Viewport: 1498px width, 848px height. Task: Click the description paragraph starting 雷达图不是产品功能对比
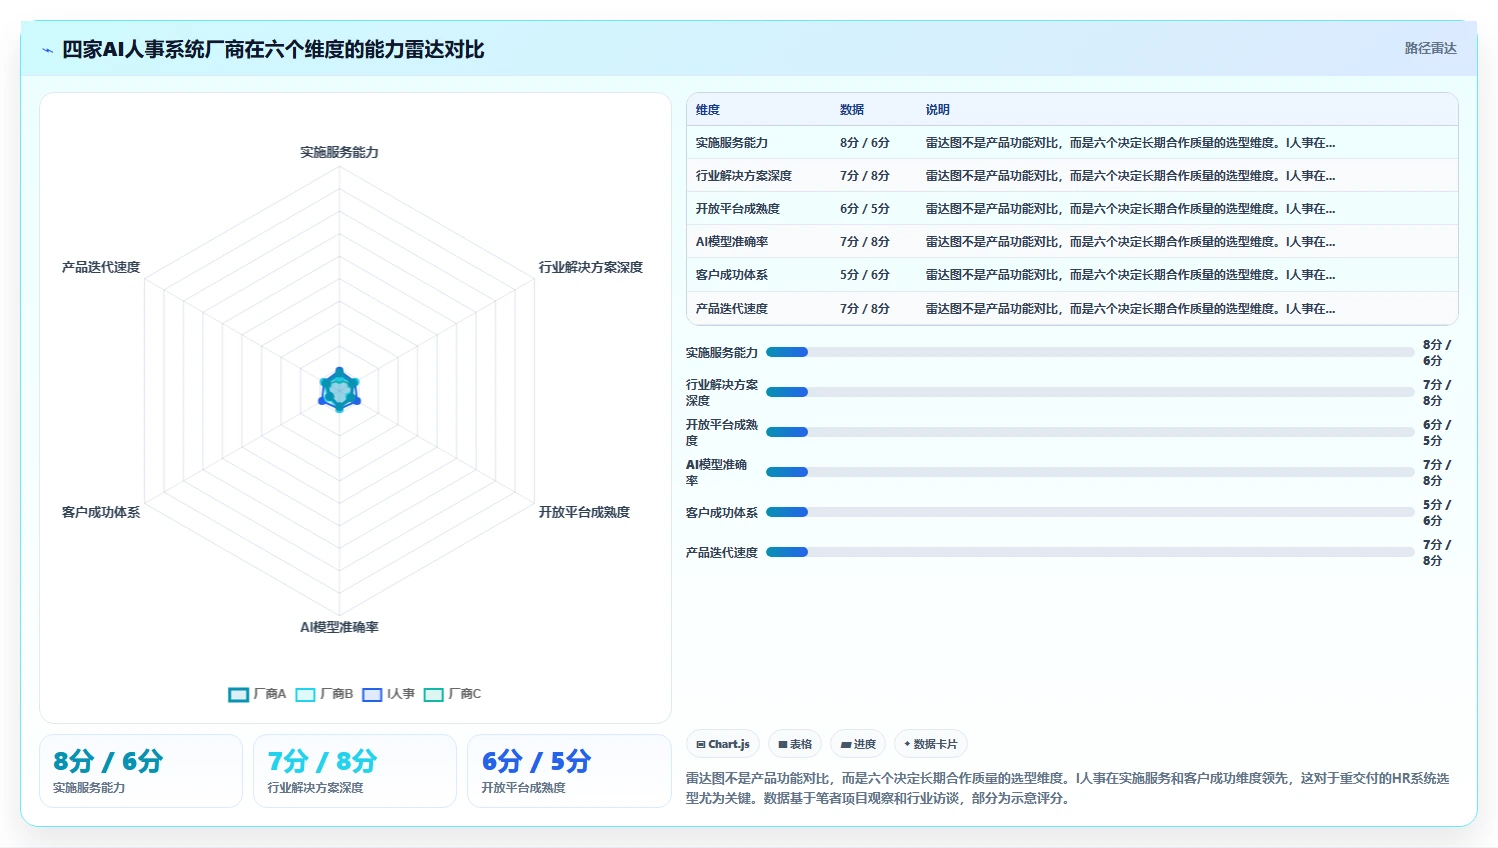pyautogui.click(x=1067, y=788)
